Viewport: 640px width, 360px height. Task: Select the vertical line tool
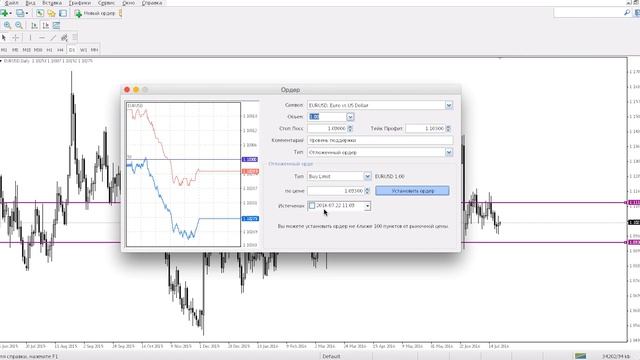[x=30, y=38]
